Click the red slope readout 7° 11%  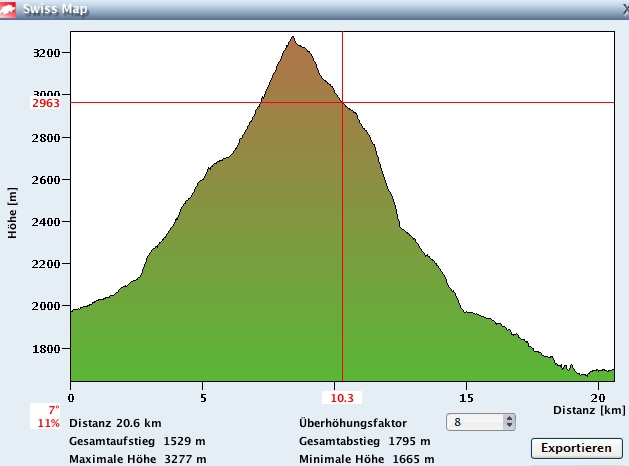click(x=48, y=416)
